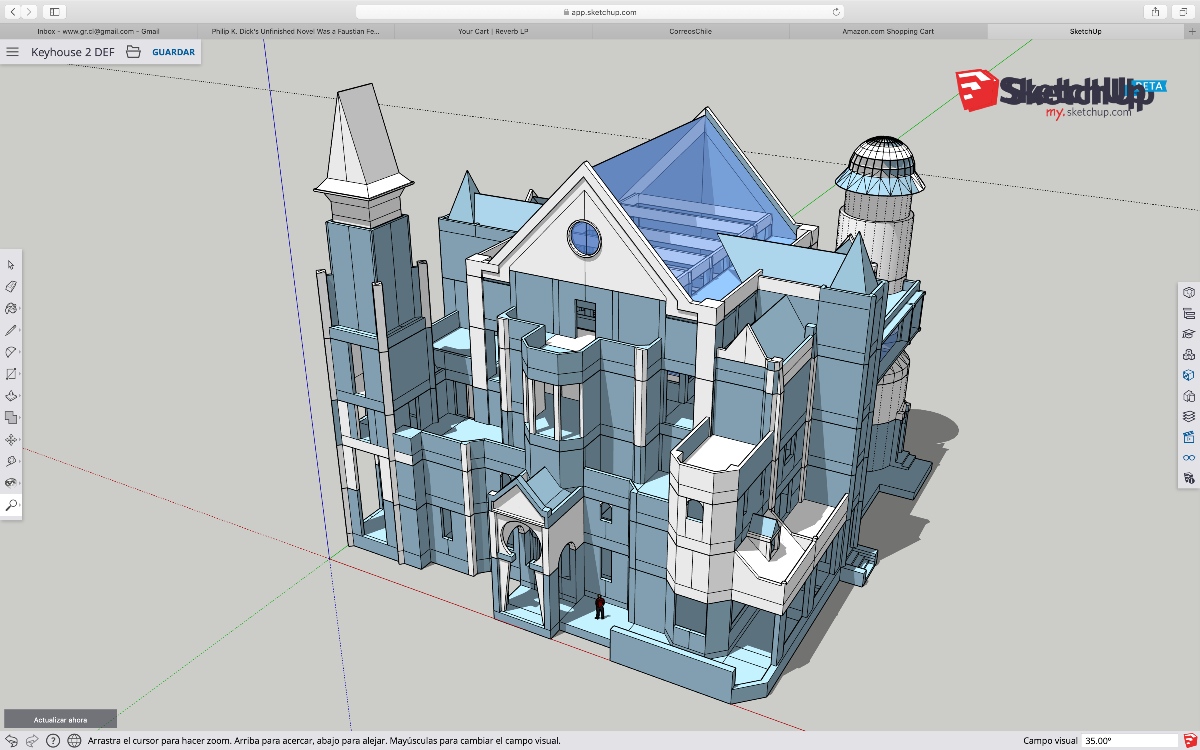1200x750 pixels.
Task: Switch to the Amazon.com Shopping Cart tab
Action: pyautogui.click(x=888, y=31)
